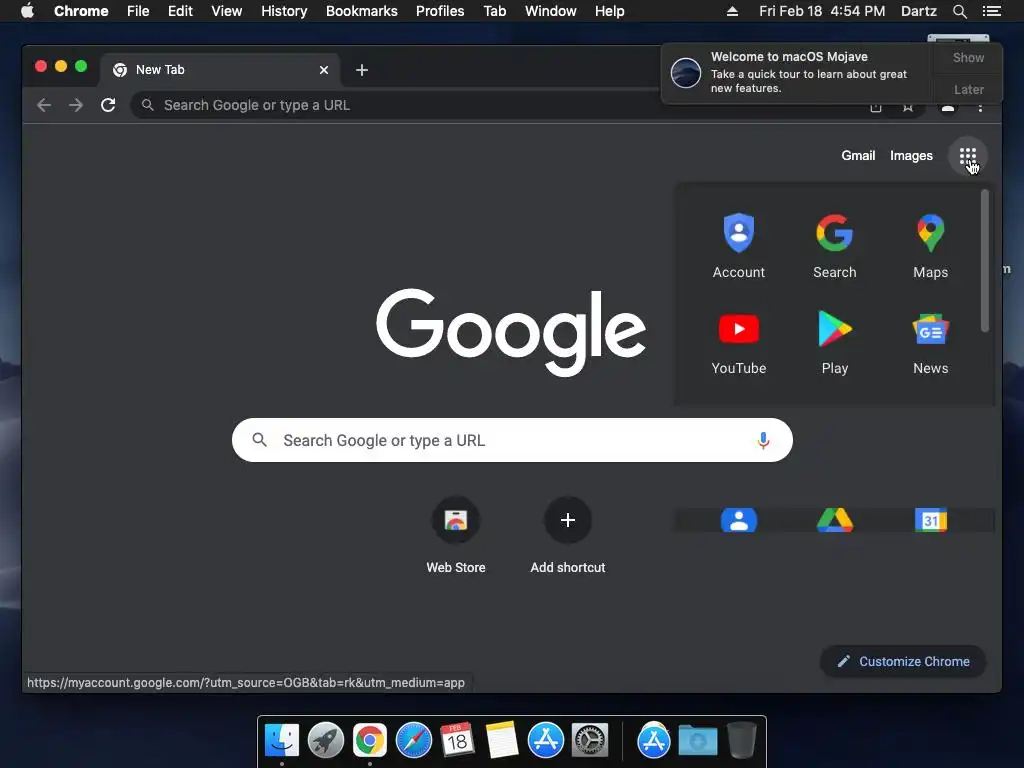Image resolution: width=1024 pixels, height=768 pixels.
Task: Open Google Drive icon in apps panel
Action: (835, 520)
